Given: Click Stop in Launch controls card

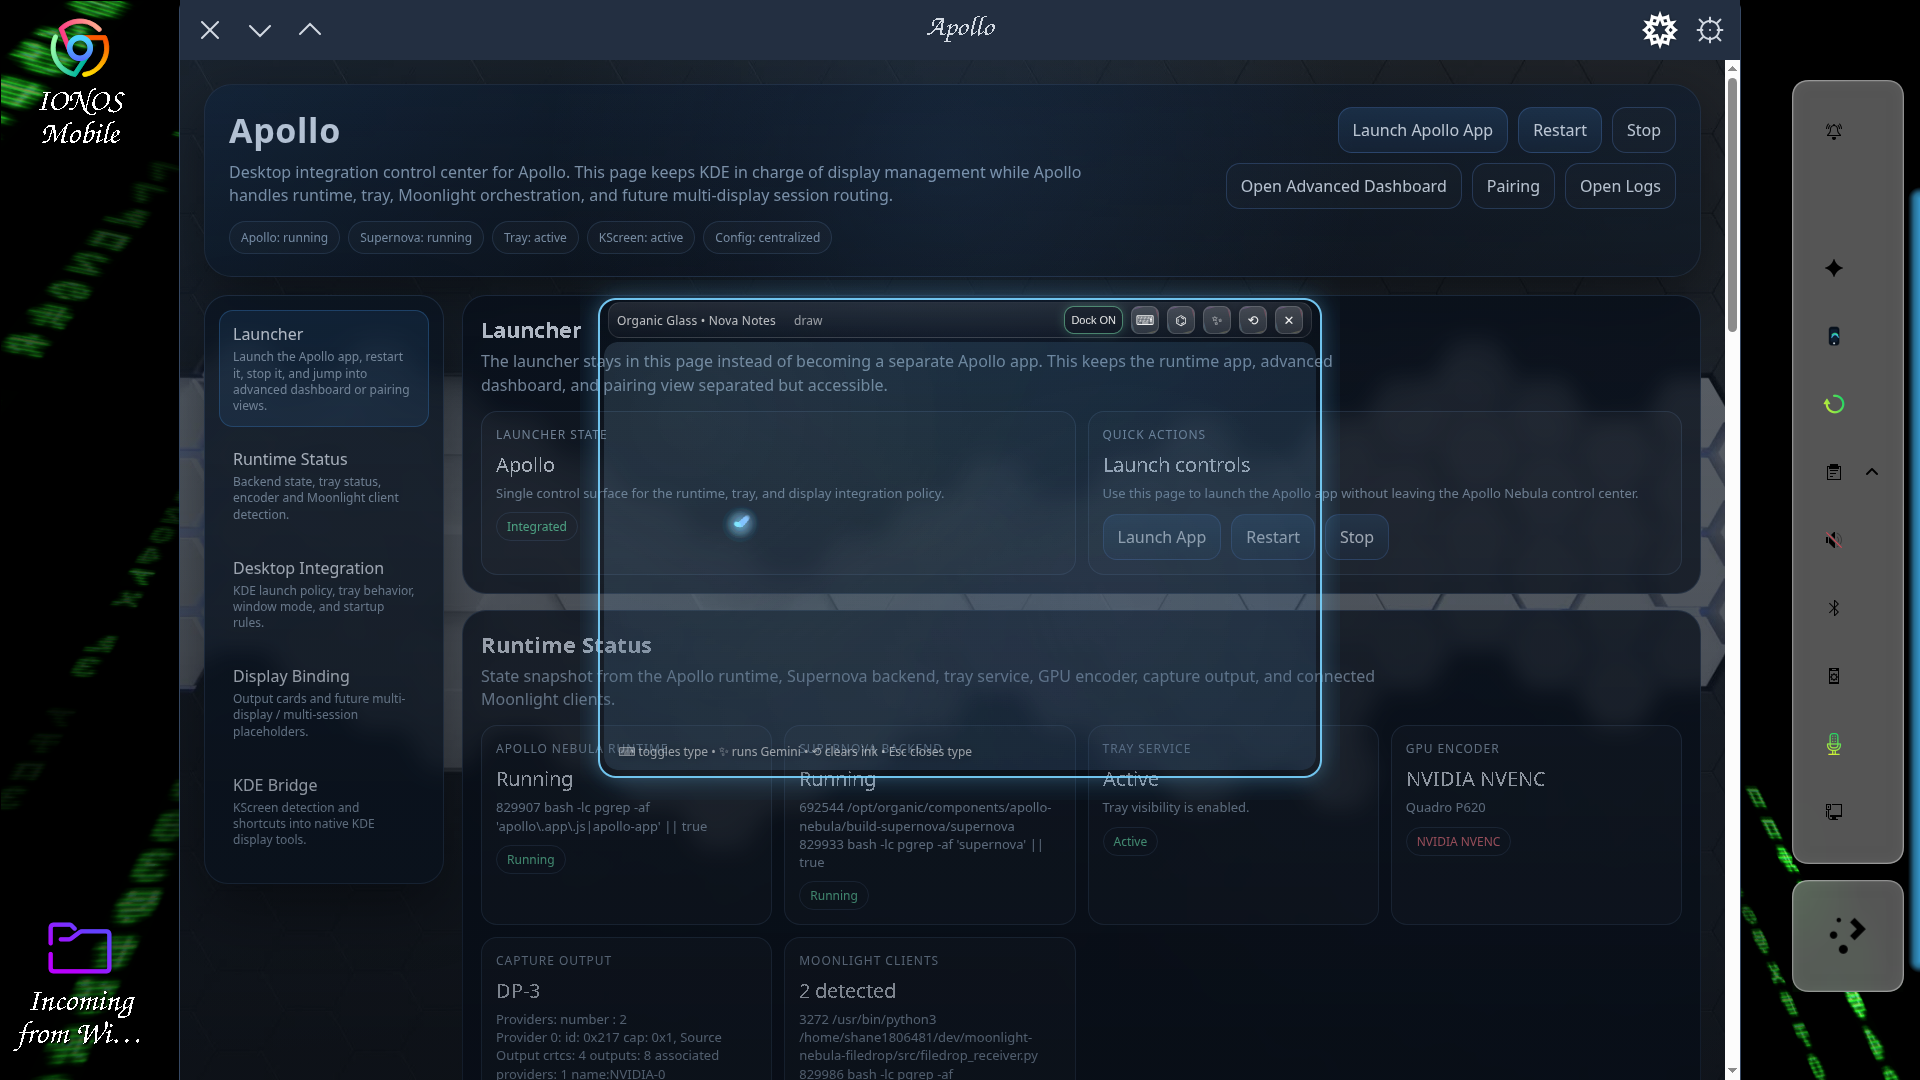Looking at the screenshot, I should tap(1356, 537).
